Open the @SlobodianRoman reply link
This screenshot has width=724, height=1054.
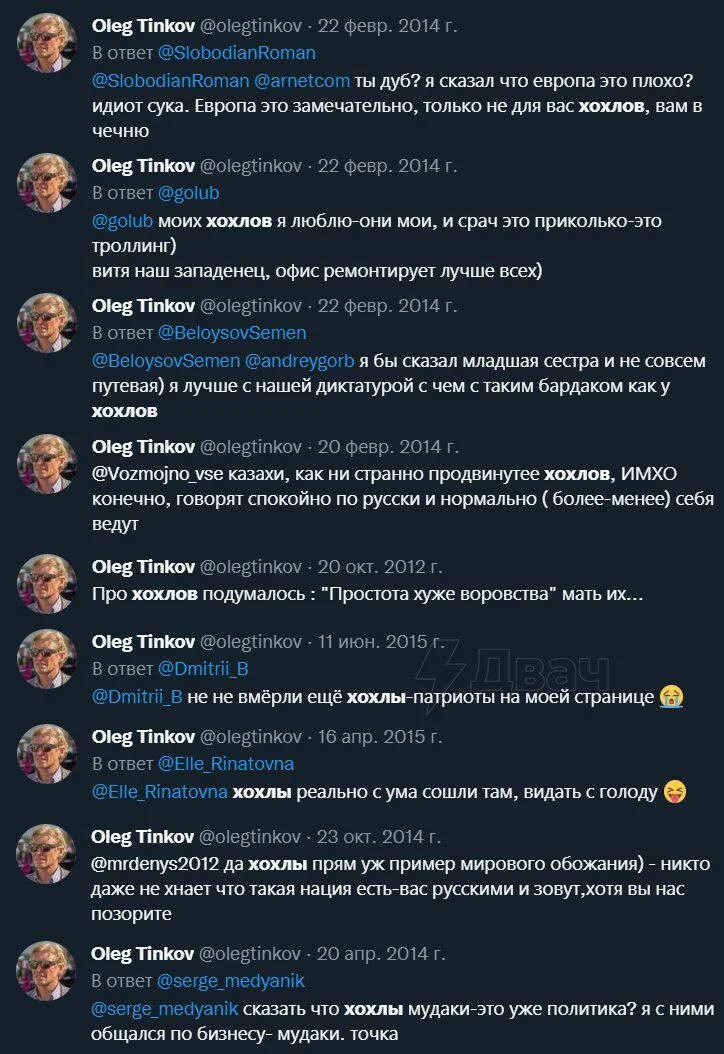(237, 53)
